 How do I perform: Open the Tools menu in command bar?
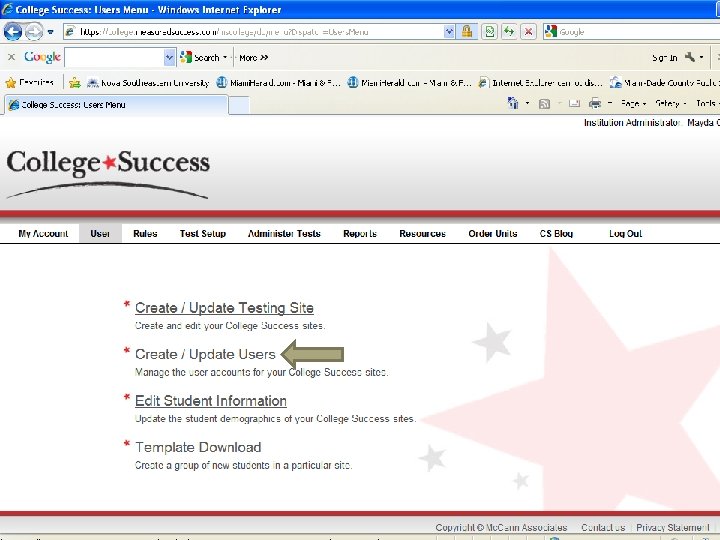[x=707, y=103]
